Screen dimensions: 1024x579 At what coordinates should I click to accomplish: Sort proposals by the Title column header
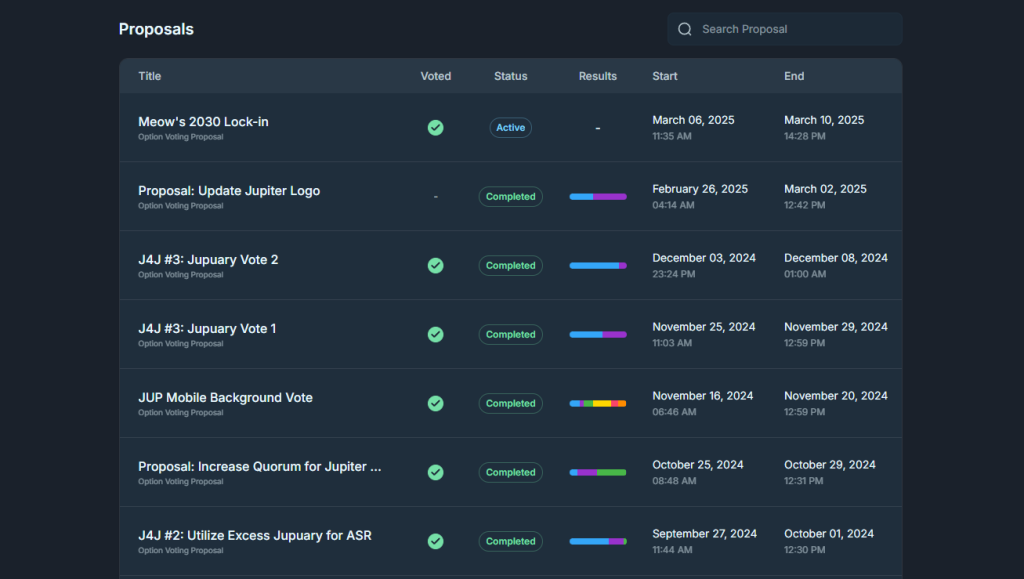click(x=150, y=76)
